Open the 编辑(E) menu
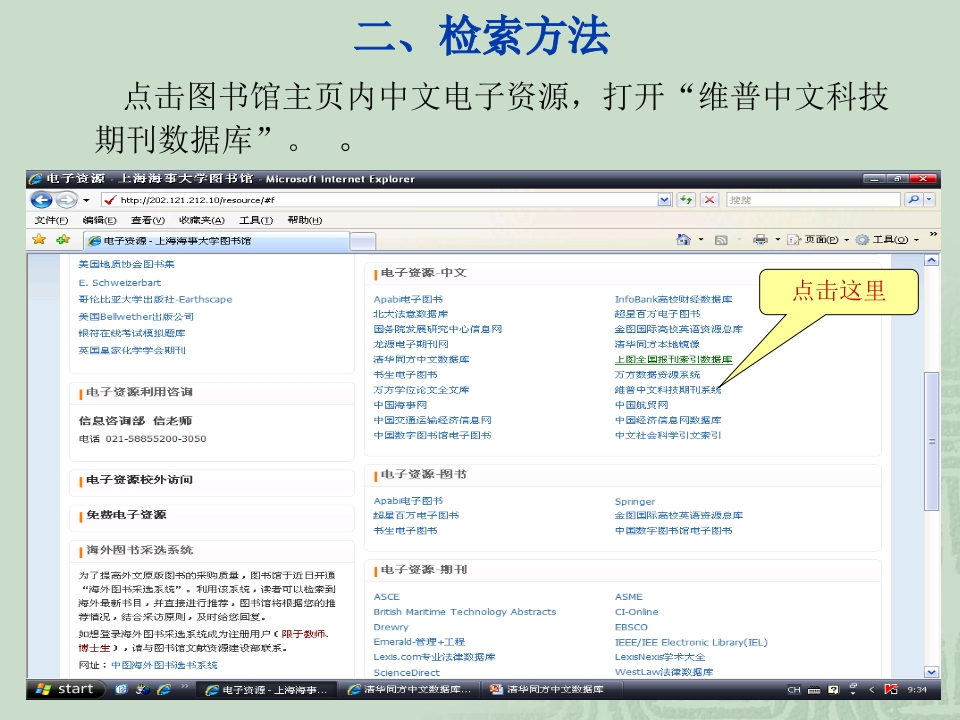 coord(99,220)
